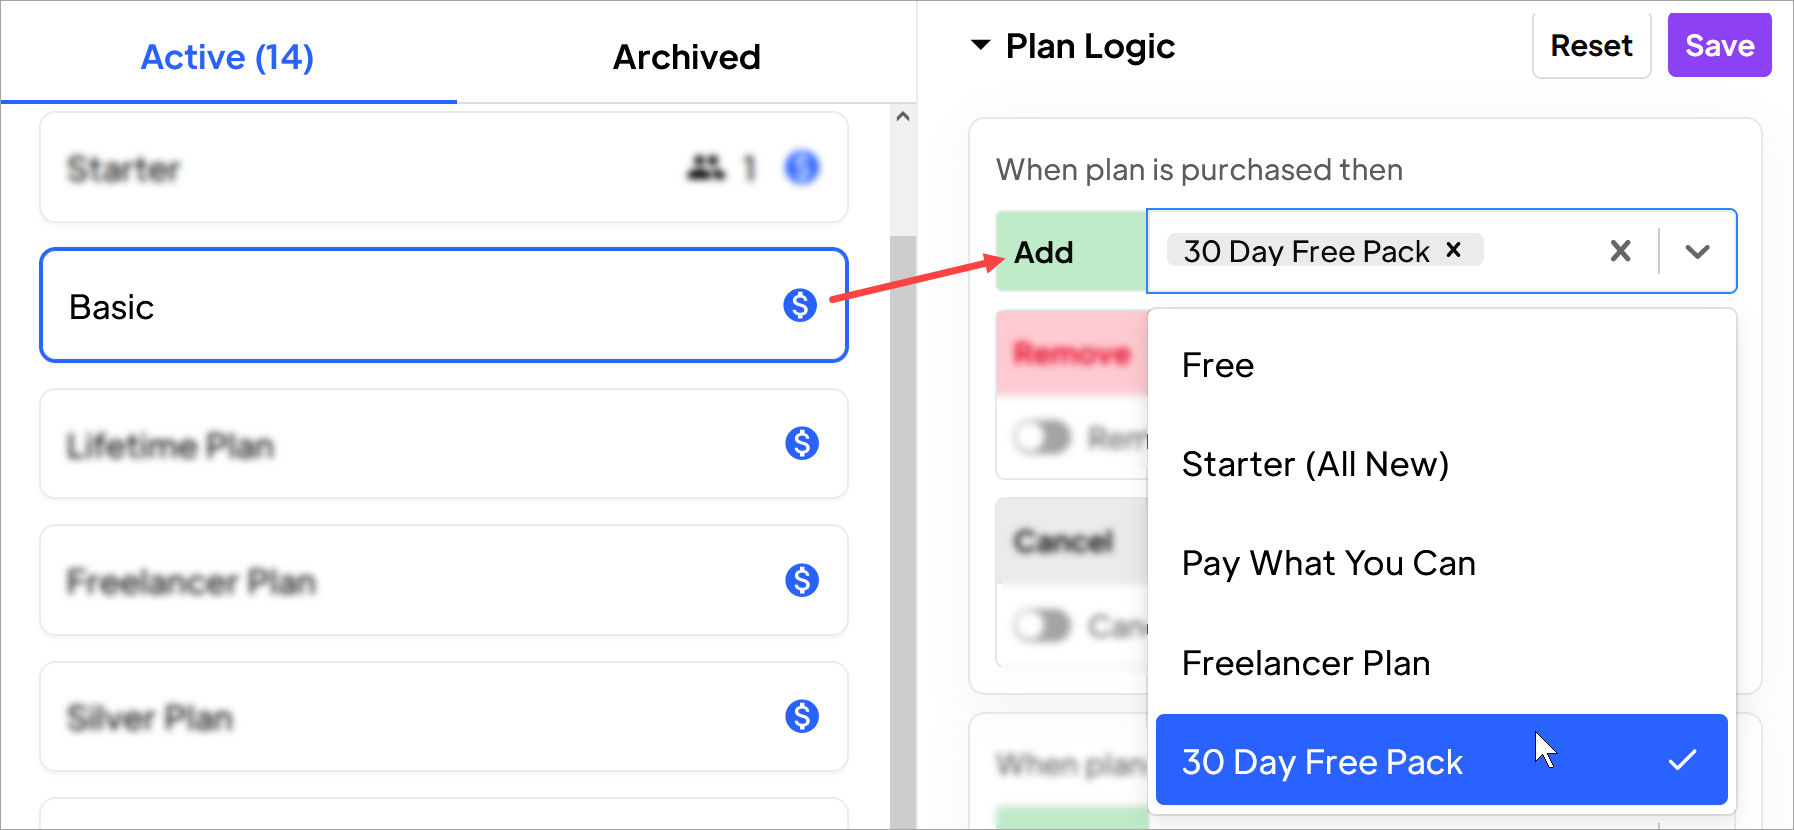1794x830 pixels.
Task: Clear the plan selection with the X icon
Action: 1620,251
